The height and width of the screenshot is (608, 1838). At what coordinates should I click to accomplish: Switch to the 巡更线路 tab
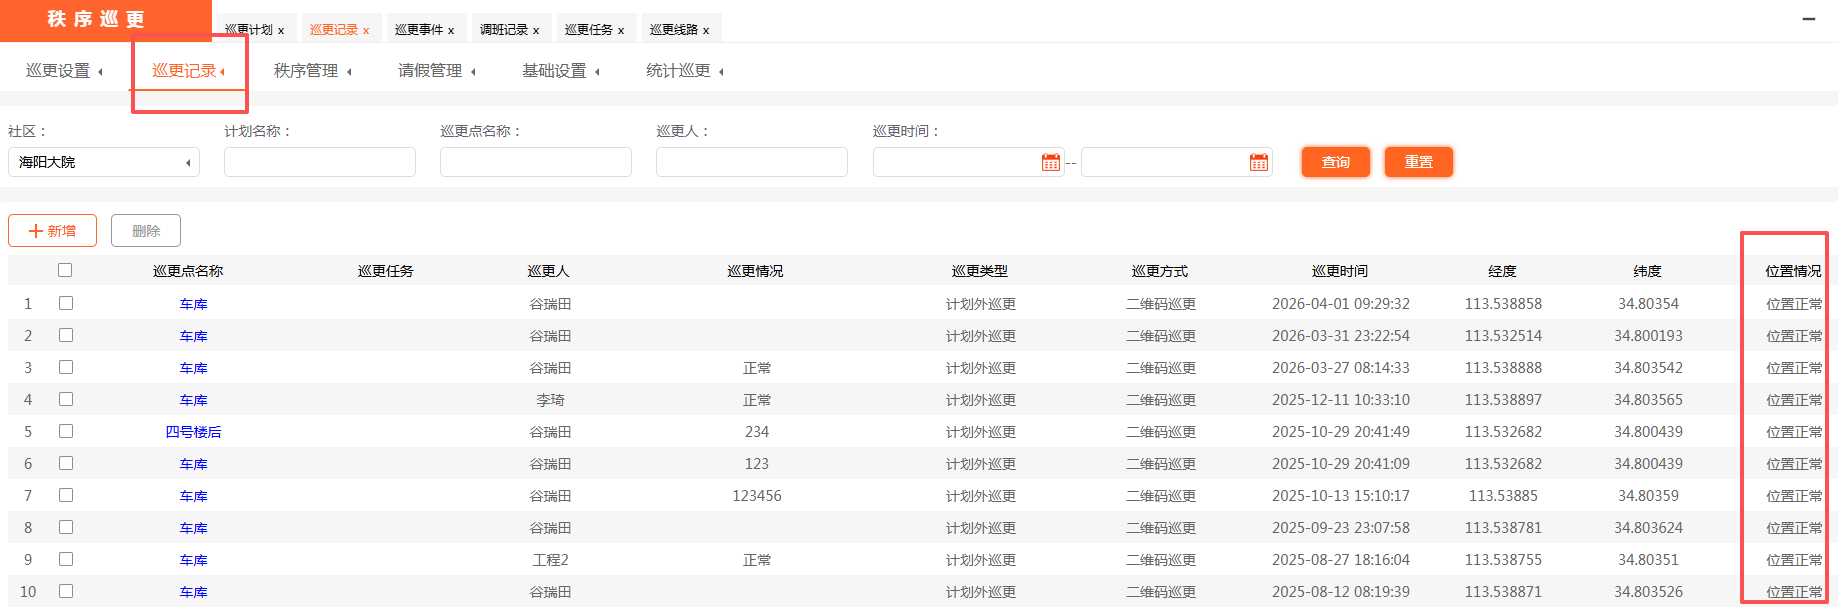pos(673,30)
